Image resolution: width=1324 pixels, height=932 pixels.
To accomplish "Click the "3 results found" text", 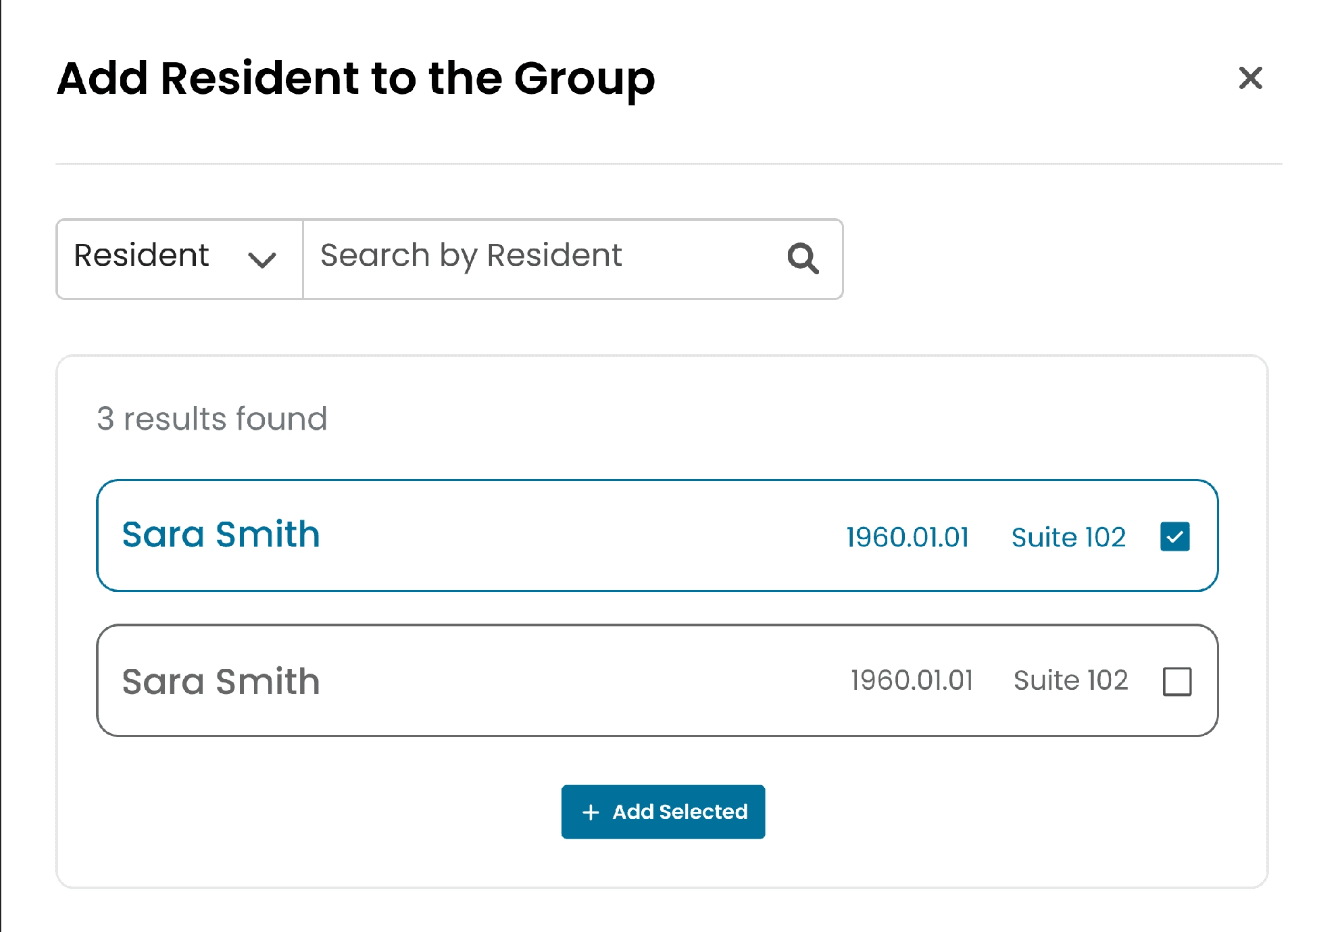I will tap(212, 419).
